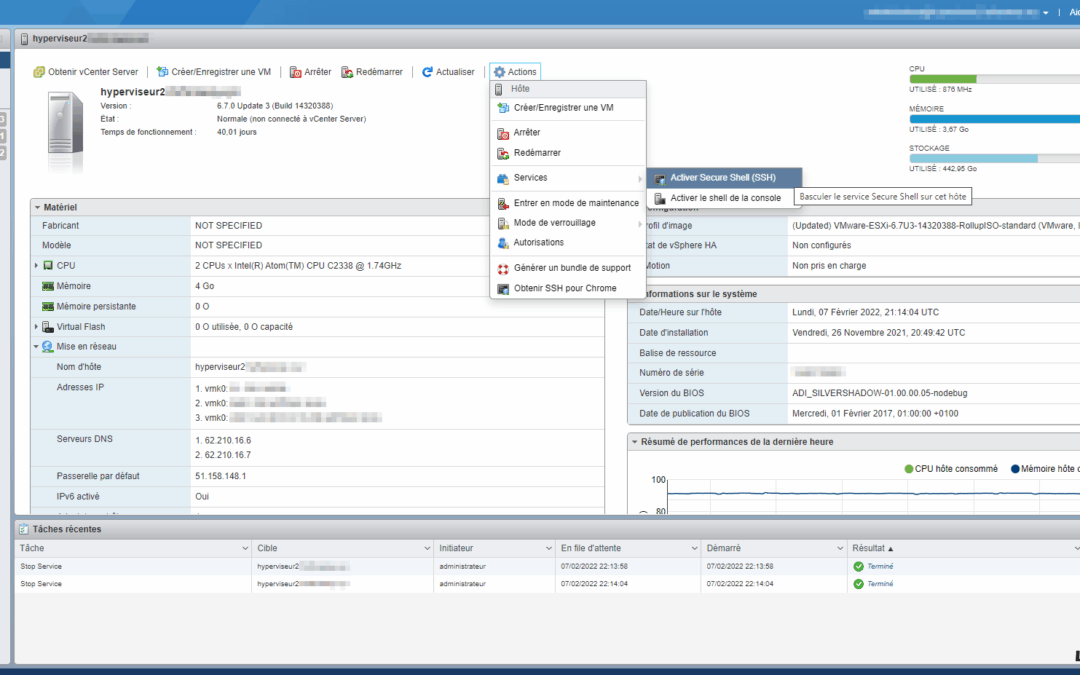Expand the CPU row

[x=37, y=265]
